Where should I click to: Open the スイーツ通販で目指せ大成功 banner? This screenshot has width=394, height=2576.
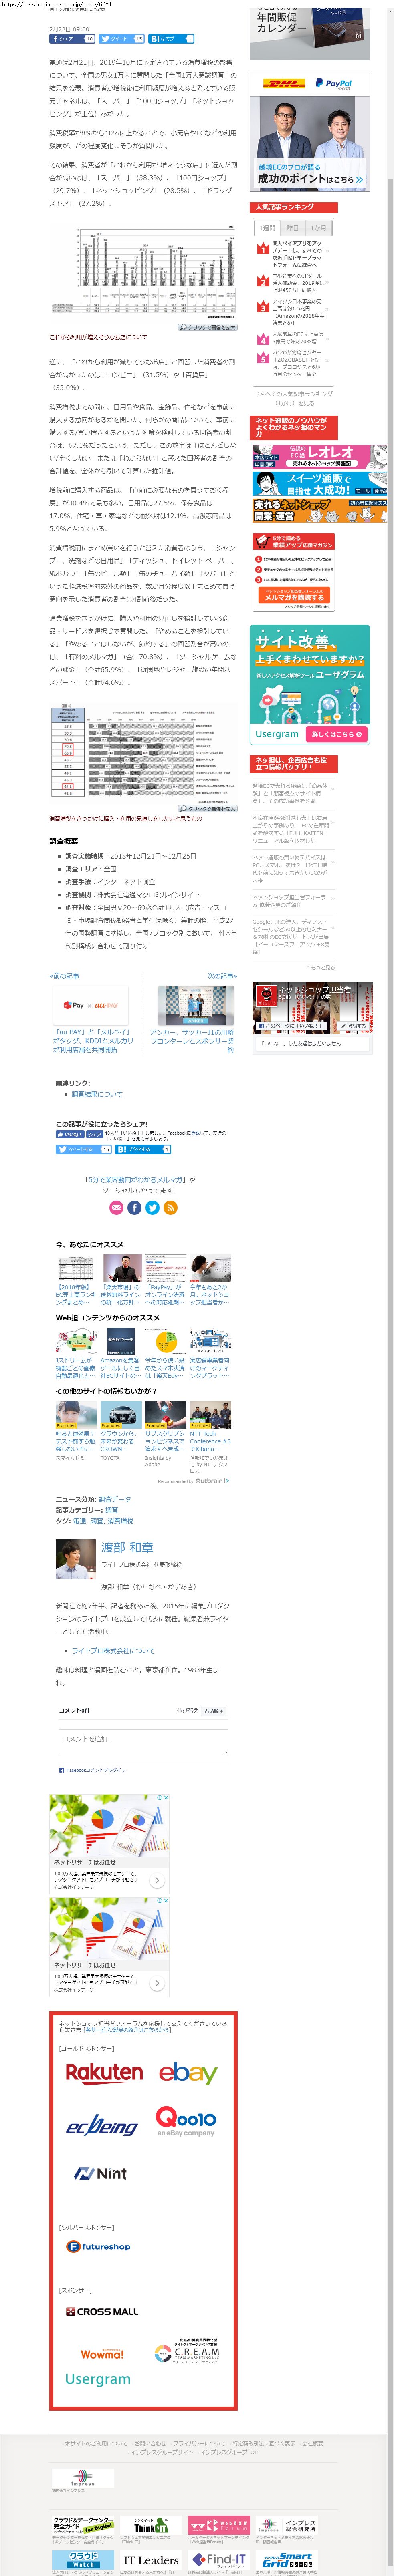[x=319, y=484]
